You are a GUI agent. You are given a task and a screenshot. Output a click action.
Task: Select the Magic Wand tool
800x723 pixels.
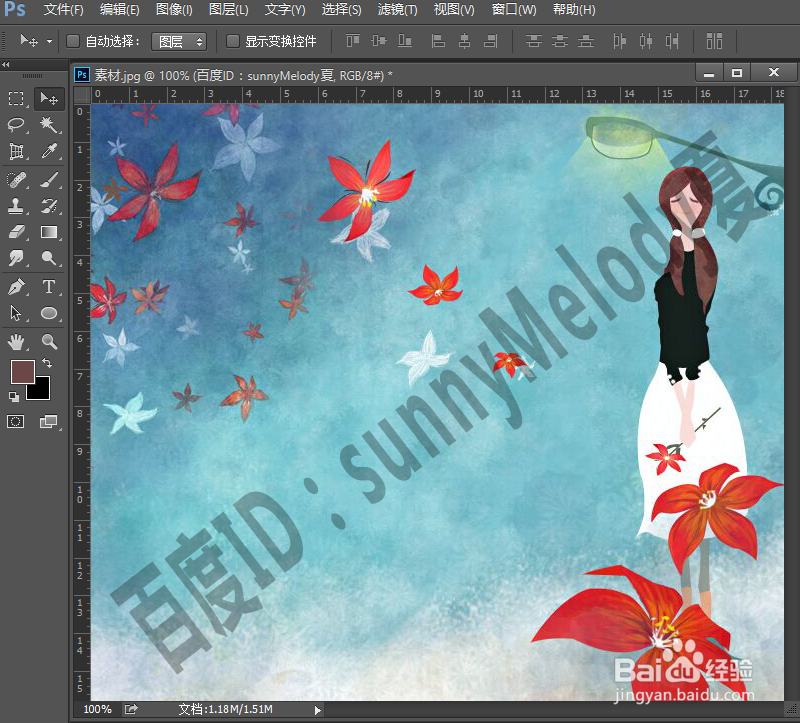(x=49, y=124)
